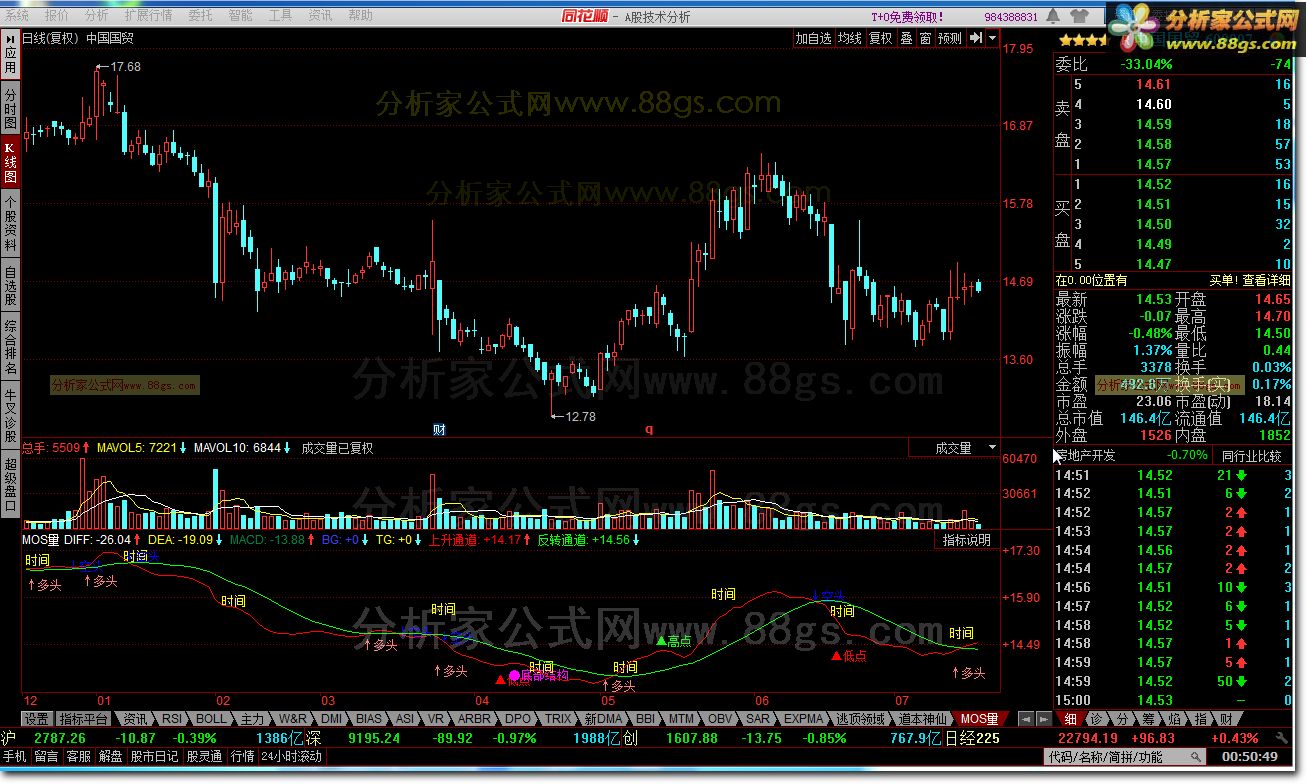Click the 低点 red triangle marker
The image size is (1308, 784).
(x=836, y=656)
